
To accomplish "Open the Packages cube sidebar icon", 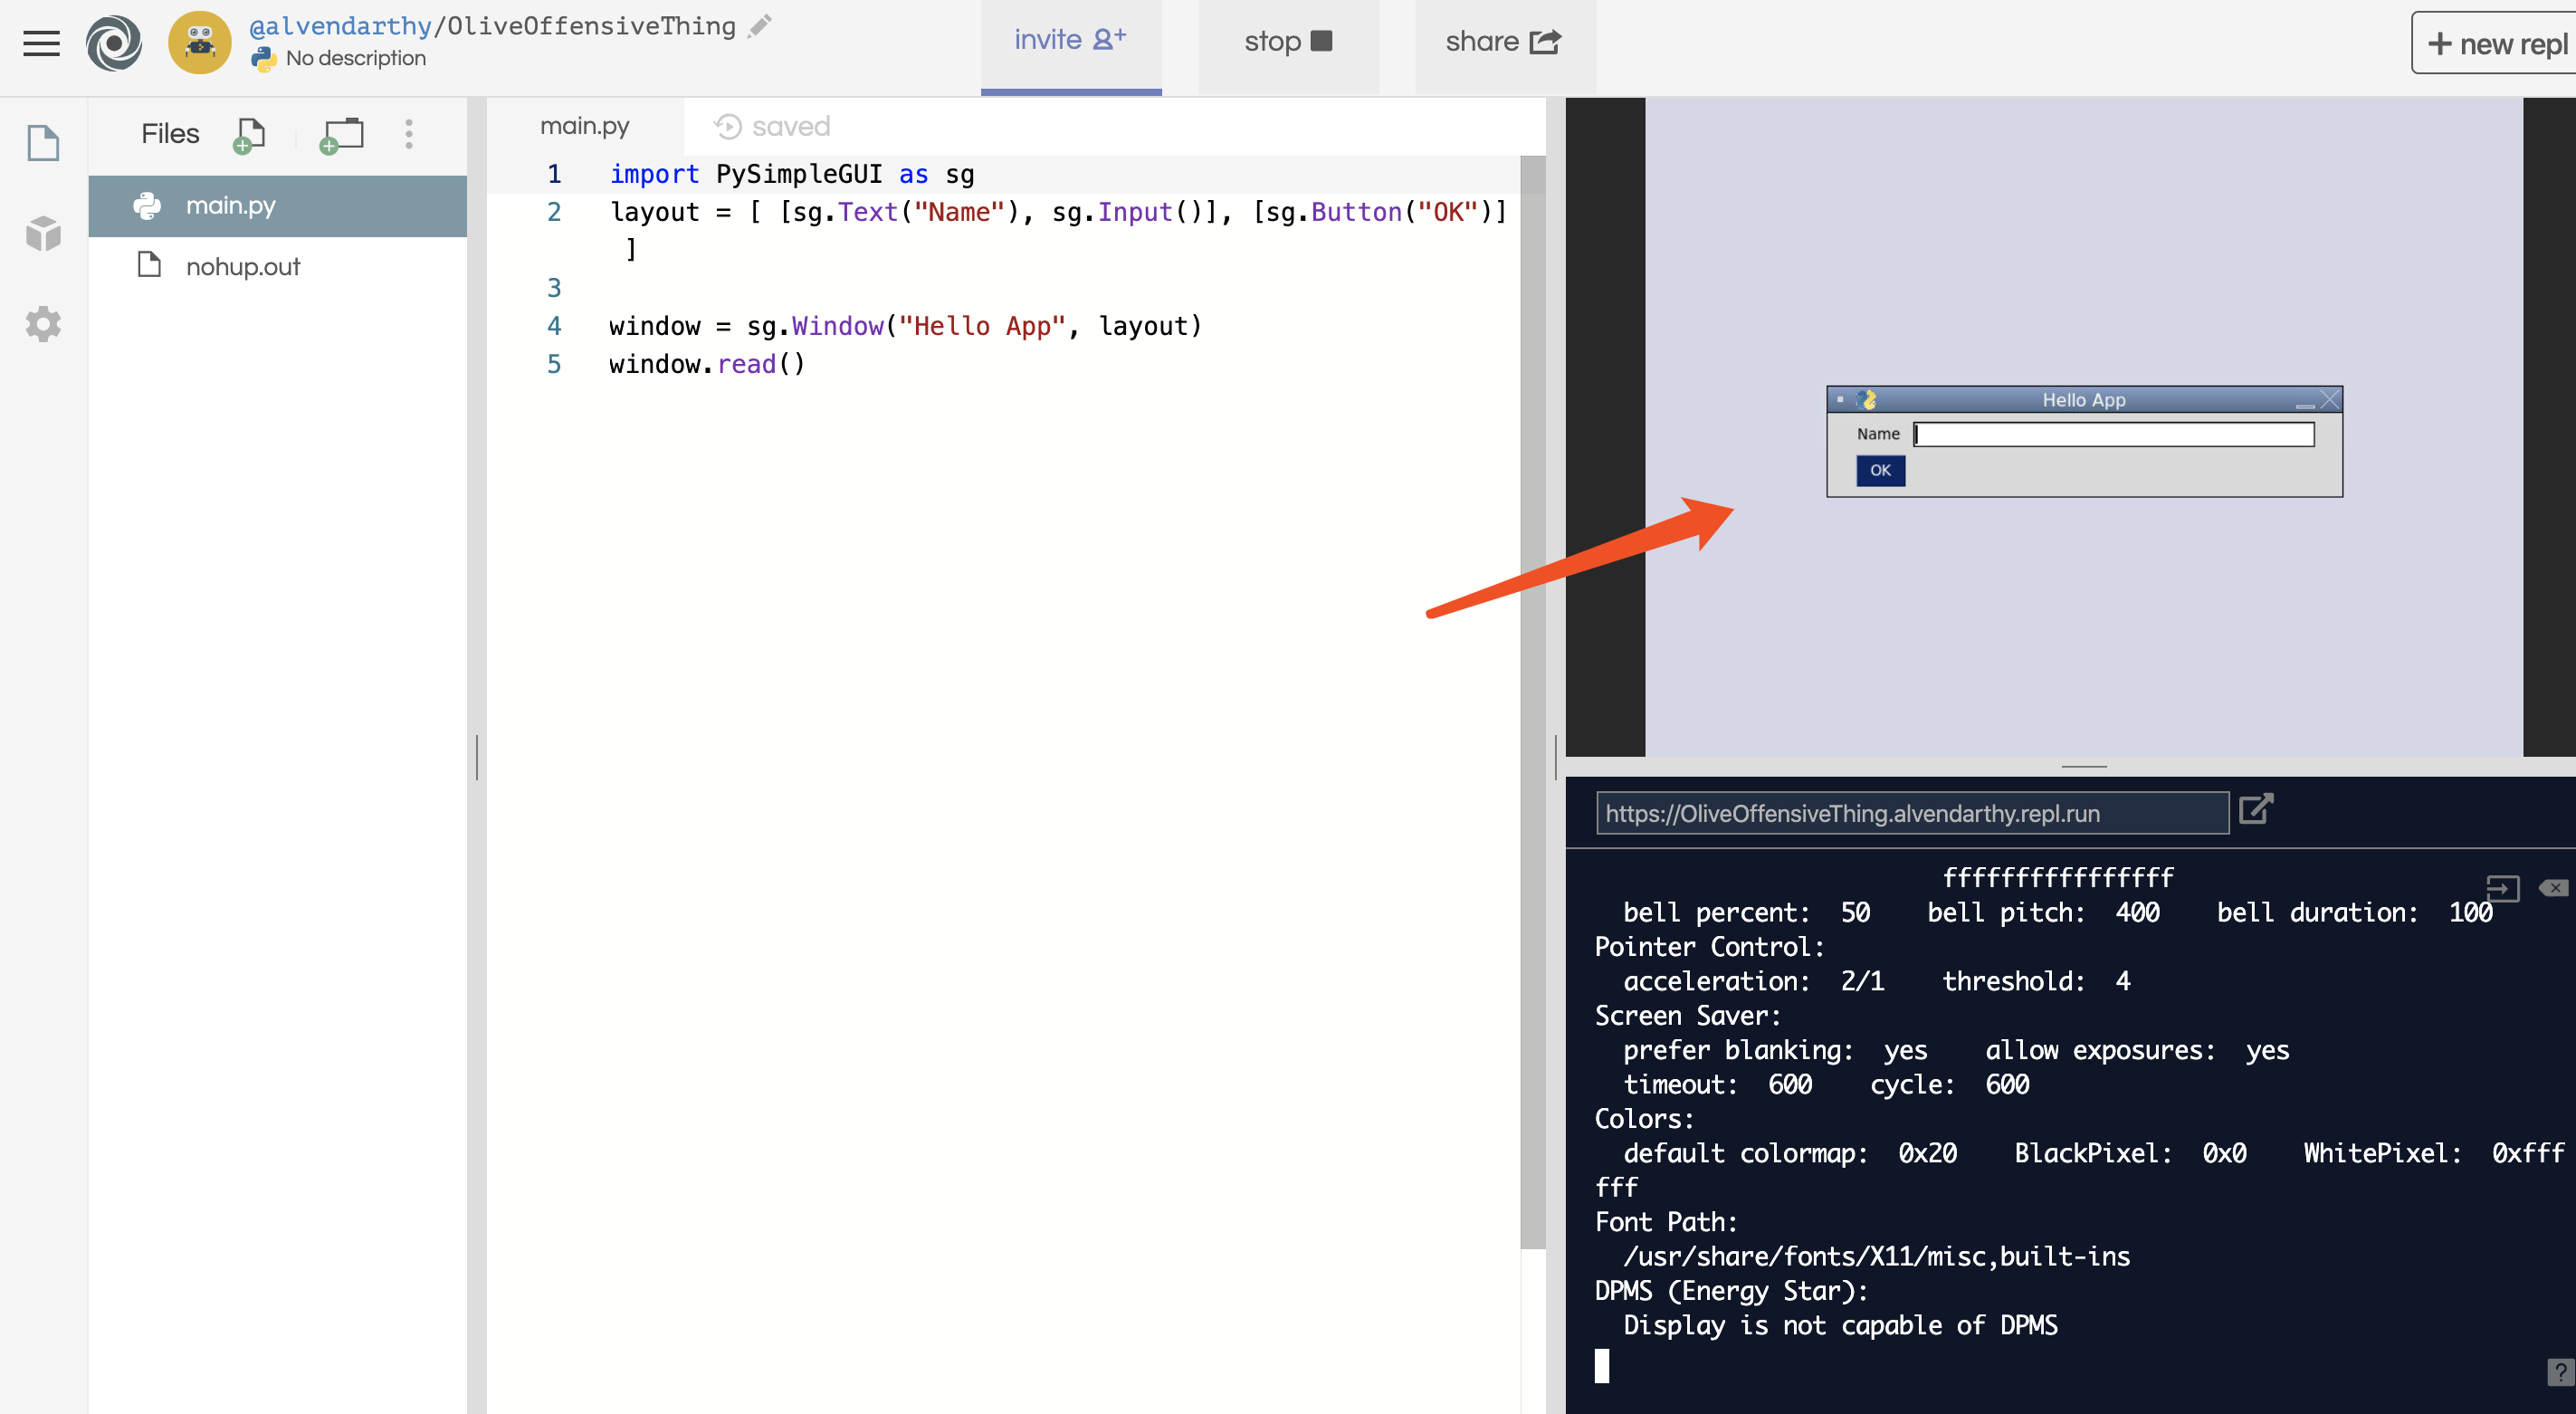I will 43,233.
